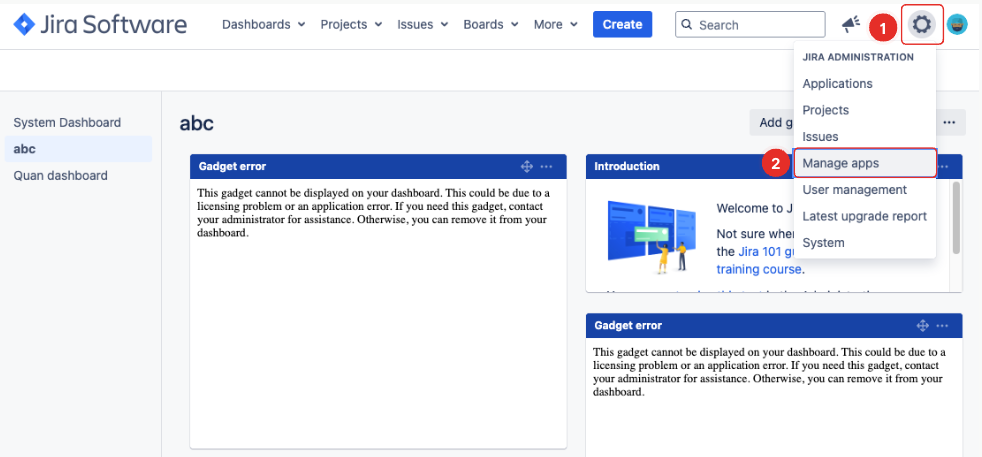Click the feedback megaphone icon
Viewport: 982px width, 457px height.
click(x=850, y=24)
